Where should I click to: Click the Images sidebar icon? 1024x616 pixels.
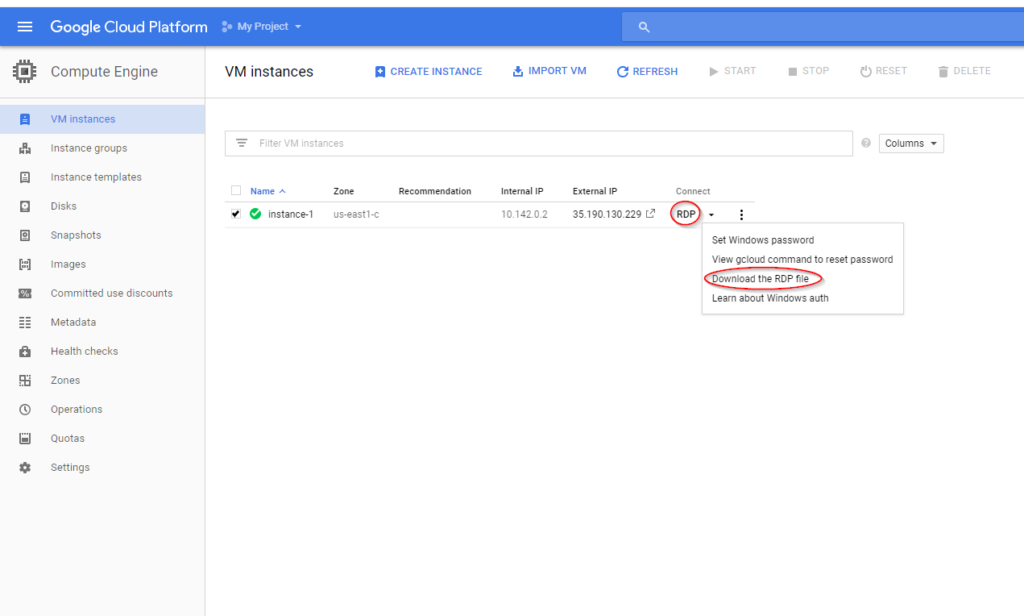[25, 265]
